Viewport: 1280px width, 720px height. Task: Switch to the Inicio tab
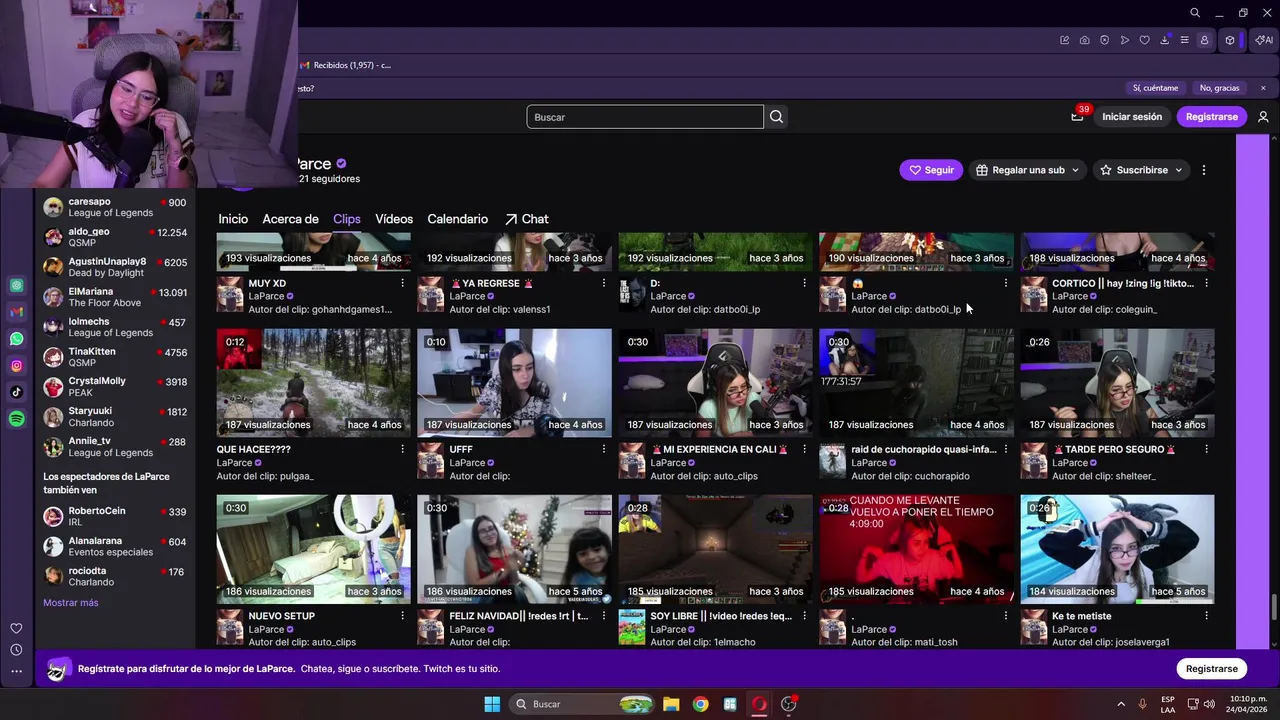point(233,219)
